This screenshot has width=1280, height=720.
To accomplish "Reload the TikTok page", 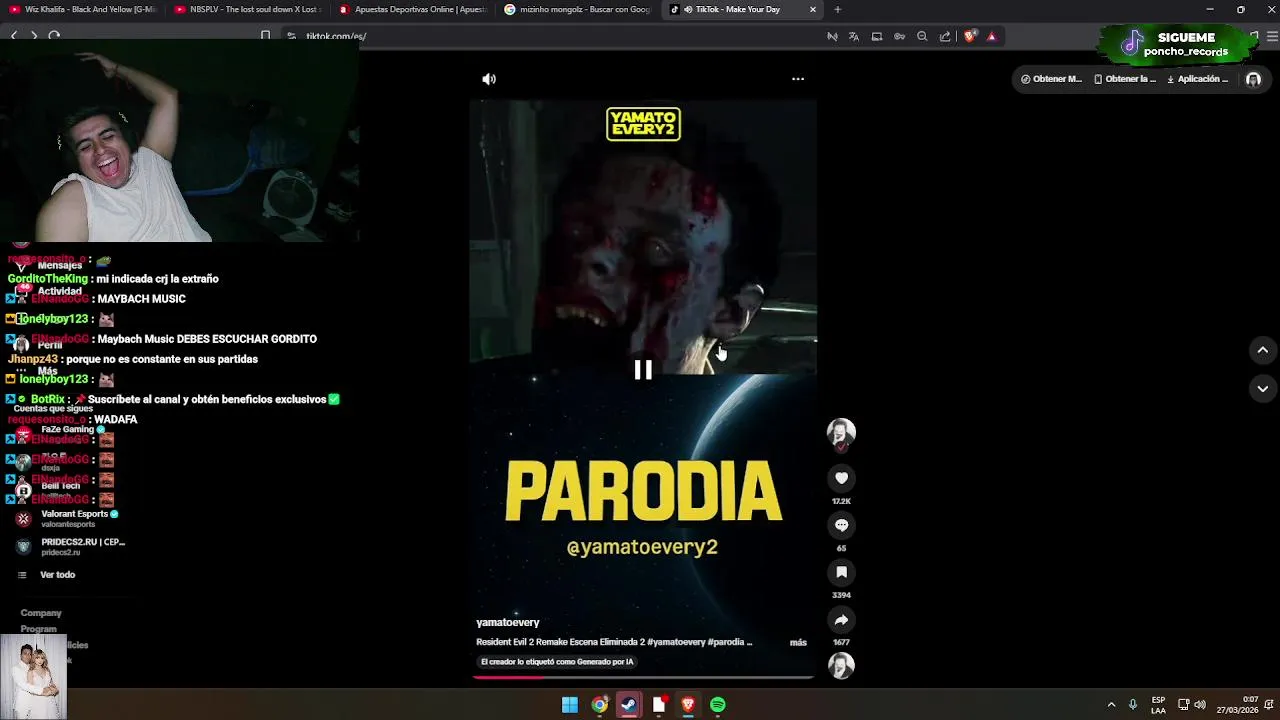I will tap(54, 36).
